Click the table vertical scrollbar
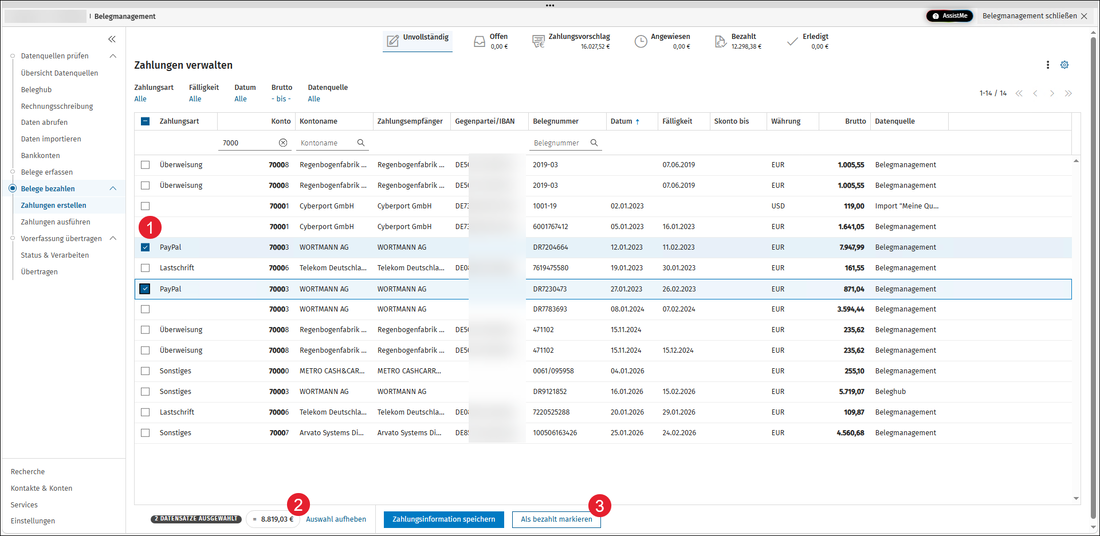Screen dimensions: 1100x536 [x=1078, y=328]
